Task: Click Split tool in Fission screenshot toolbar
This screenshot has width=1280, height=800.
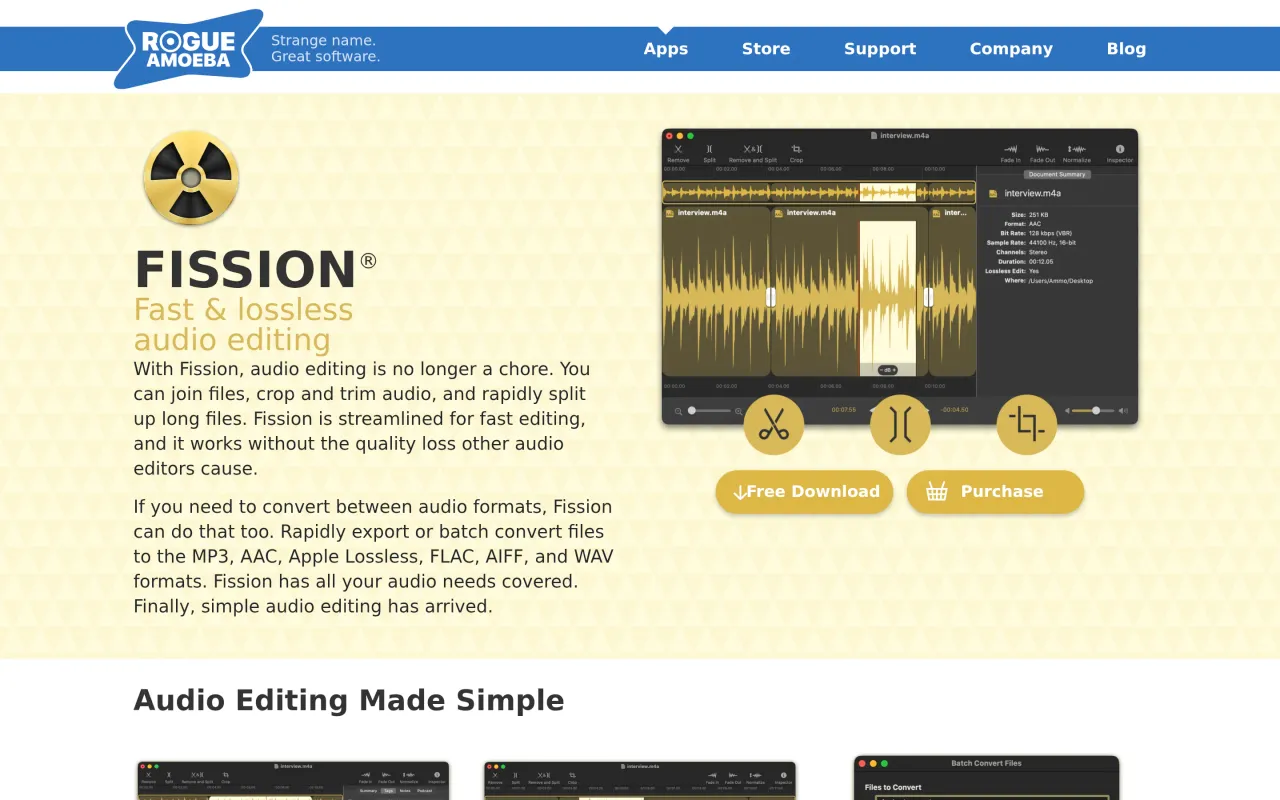Action: coord(709,153)
